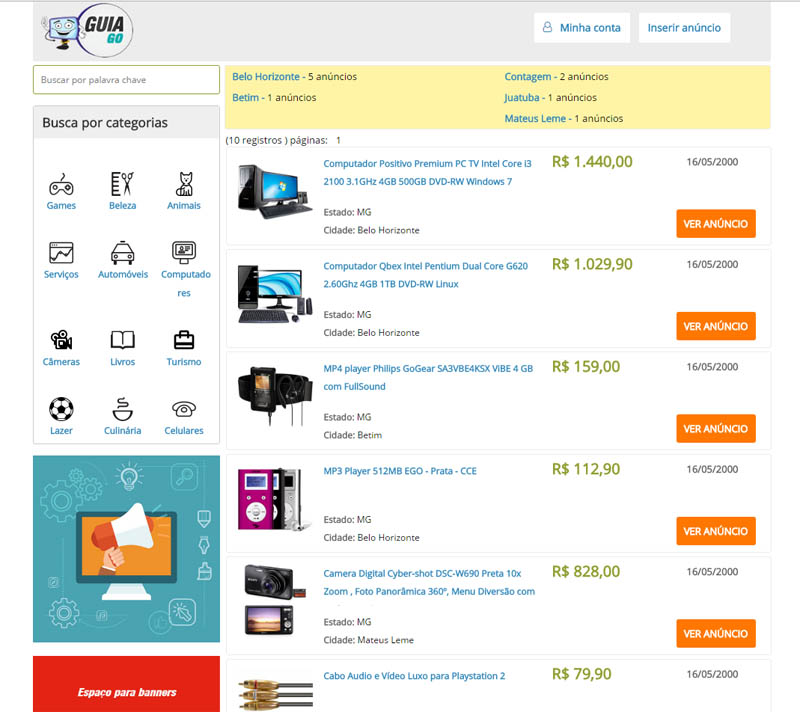800x712 pixels.
Task: Filter by Mateus Leme city link
Action: click(x=535, y=118)
